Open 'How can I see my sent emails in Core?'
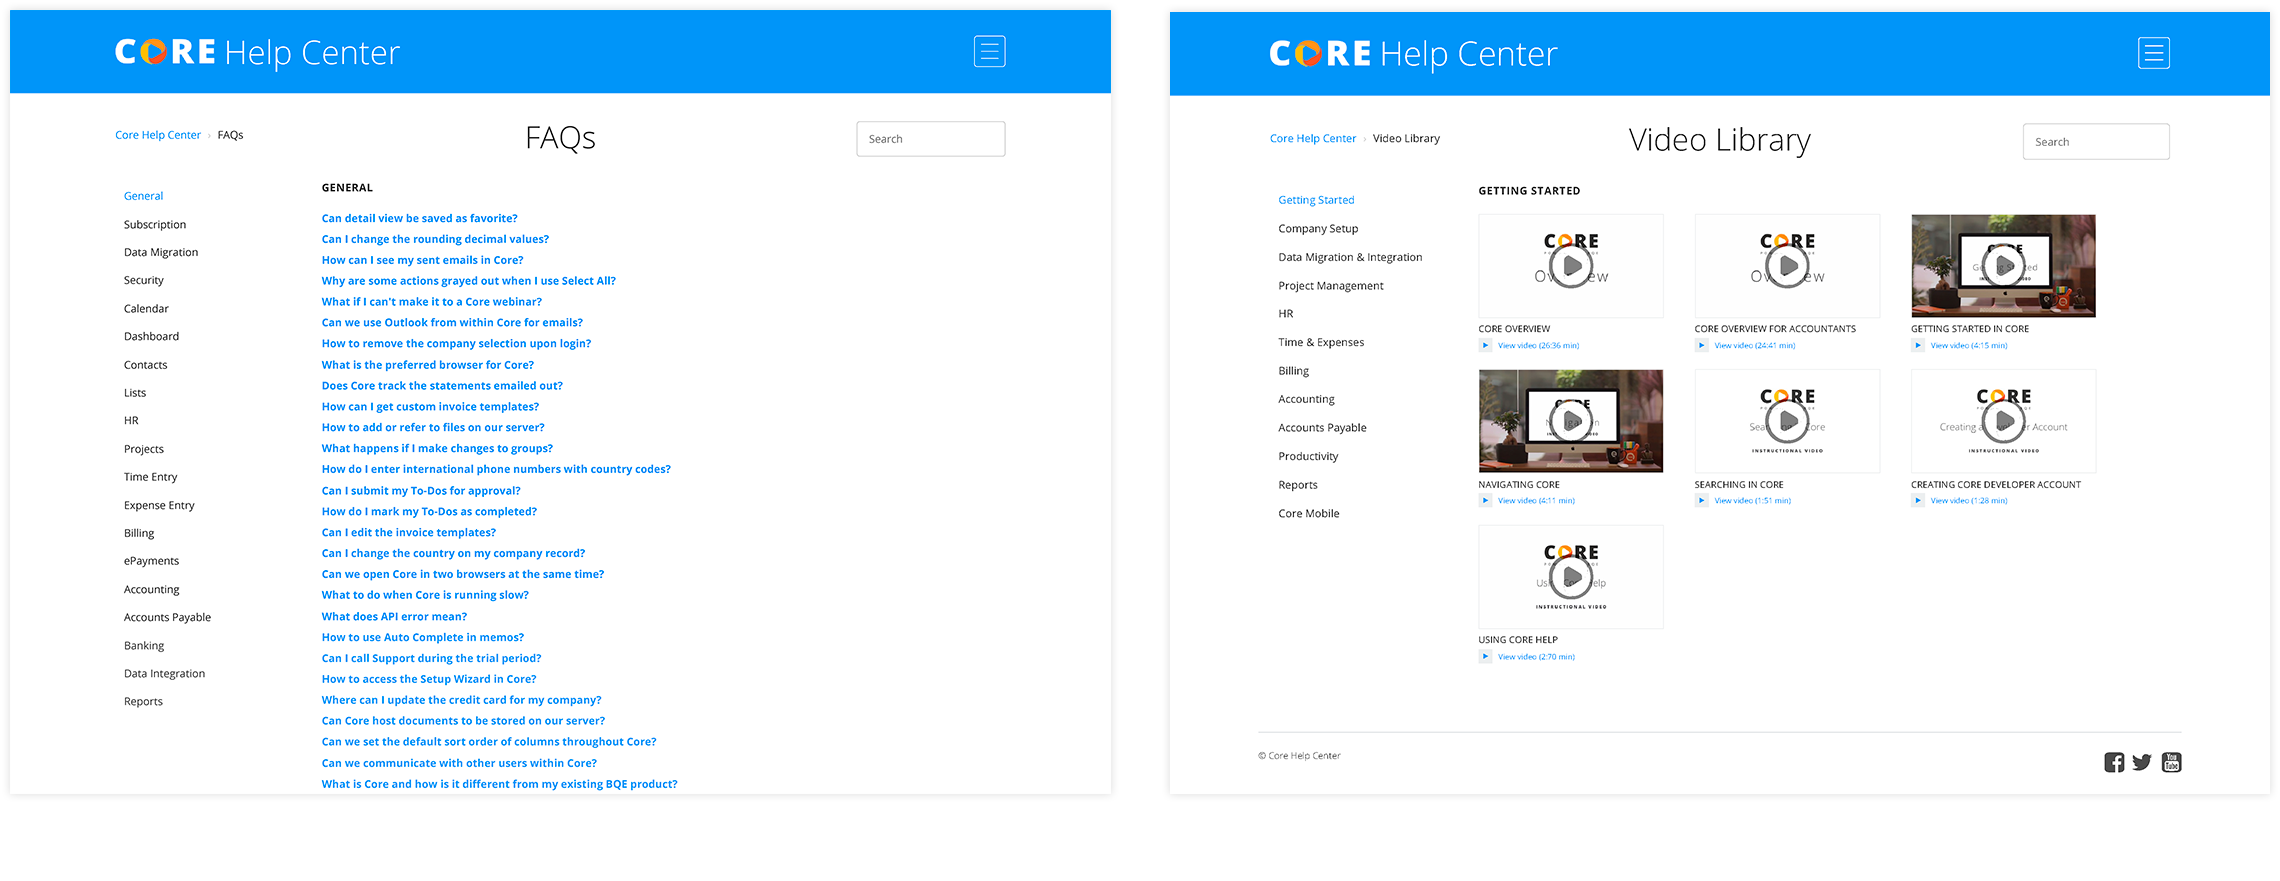Image resolution: width=2280 pixels, height=881 pixels. tap(422, 260)
